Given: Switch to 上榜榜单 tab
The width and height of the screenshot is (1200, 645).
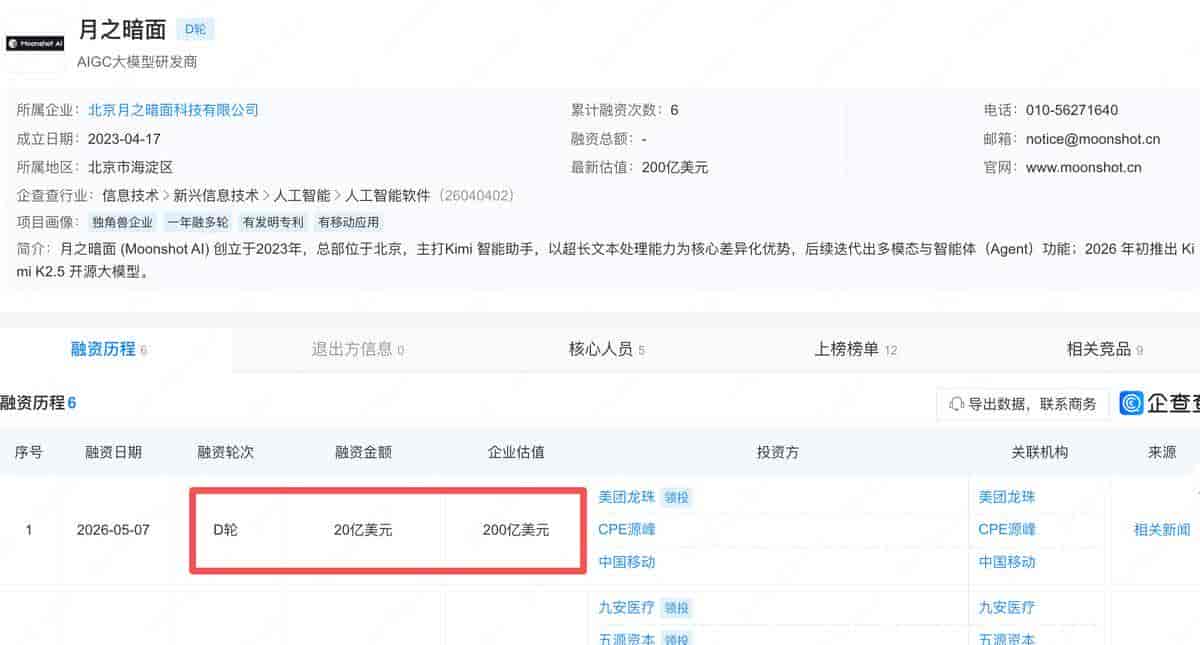Looking at the screenshot, I should 856,349.
